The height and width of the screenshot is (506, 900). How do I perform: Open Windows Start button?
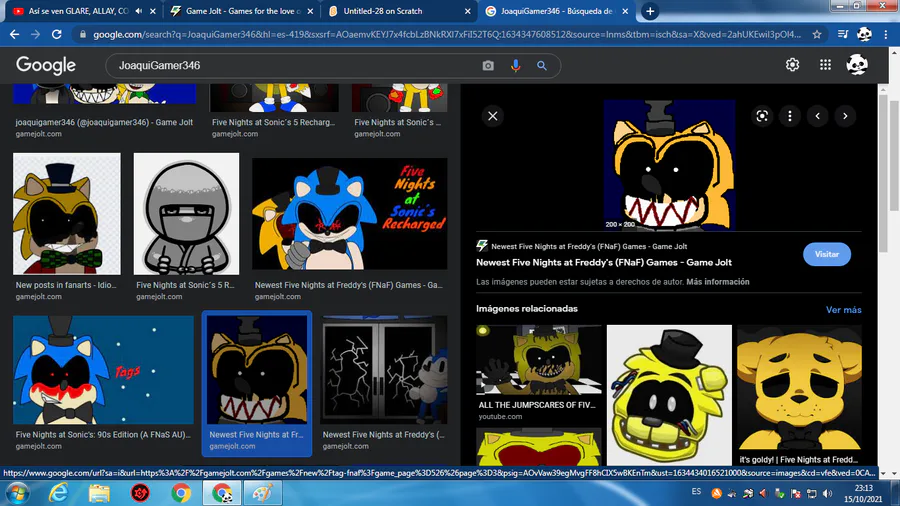click(x=17, y=493)
